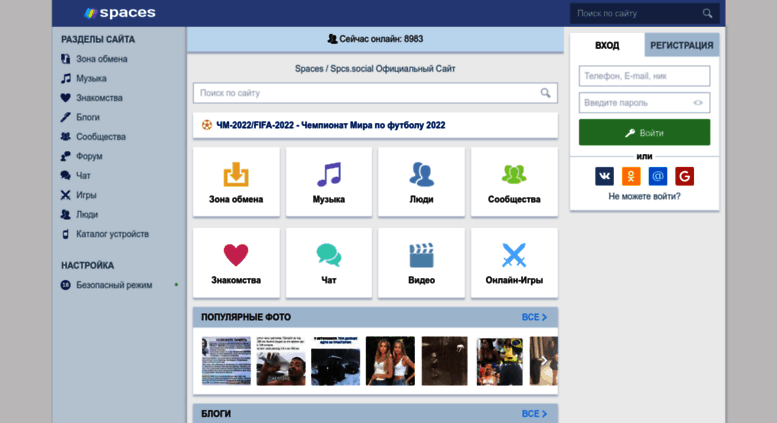
Task: Expand all blogs via ВСЕ arrow
Action: tap(534, 413)
